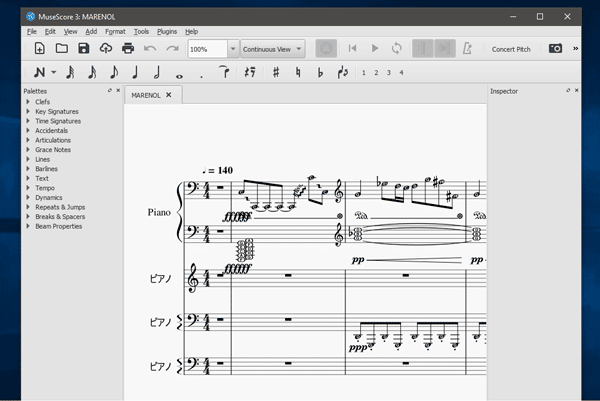Screen dimensions: 600x401
Task: Select the flat accidental icon
Action: (x=320, y=72)
